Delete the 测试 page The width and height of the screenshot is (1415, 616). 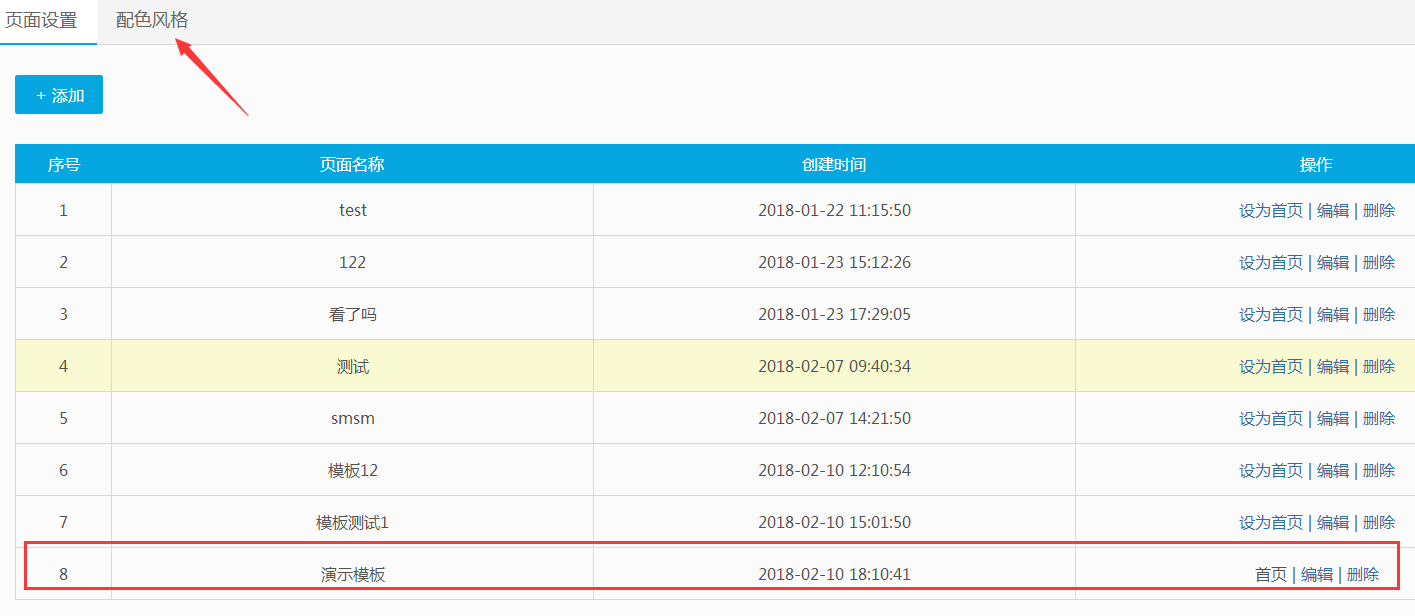point(1379,366)
